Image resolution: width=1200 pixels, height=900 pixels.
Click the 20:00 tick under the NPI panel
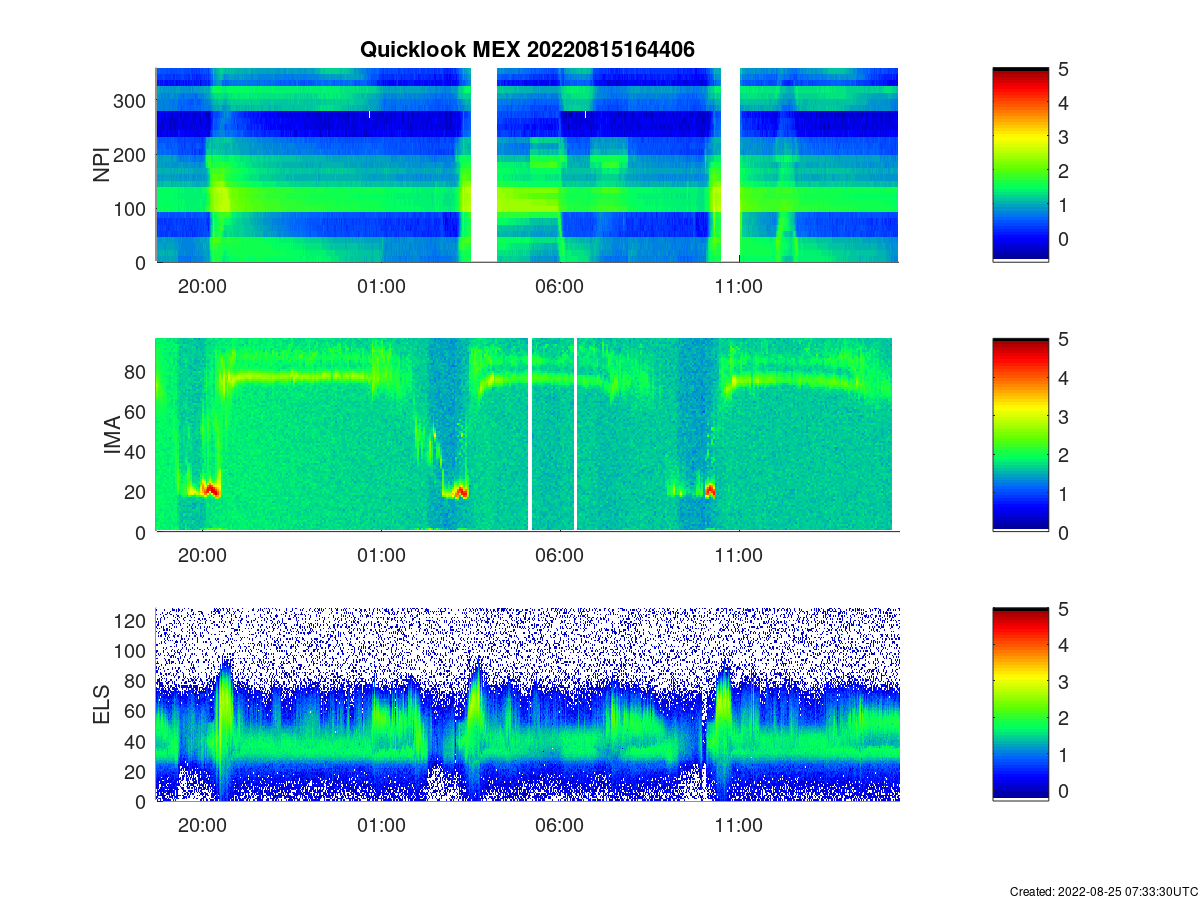202,286
